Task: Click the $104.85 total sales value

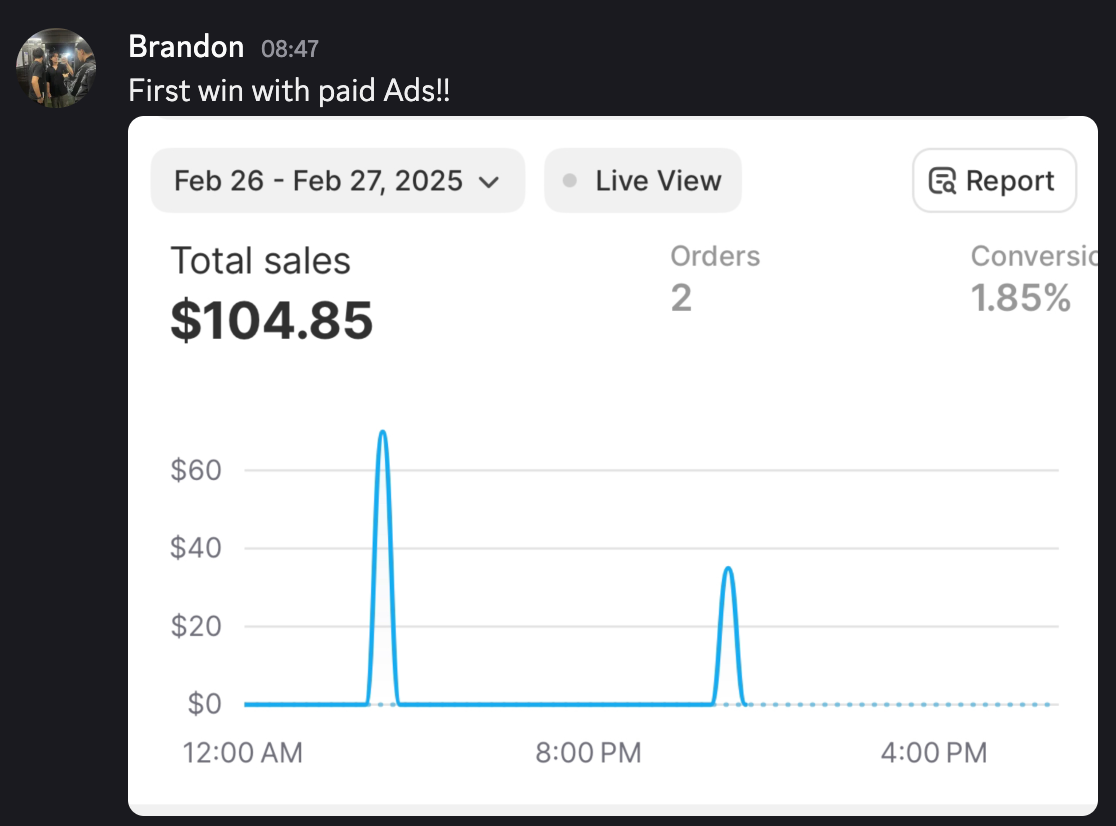Action: pyautogui.click(x=271, y=320)
